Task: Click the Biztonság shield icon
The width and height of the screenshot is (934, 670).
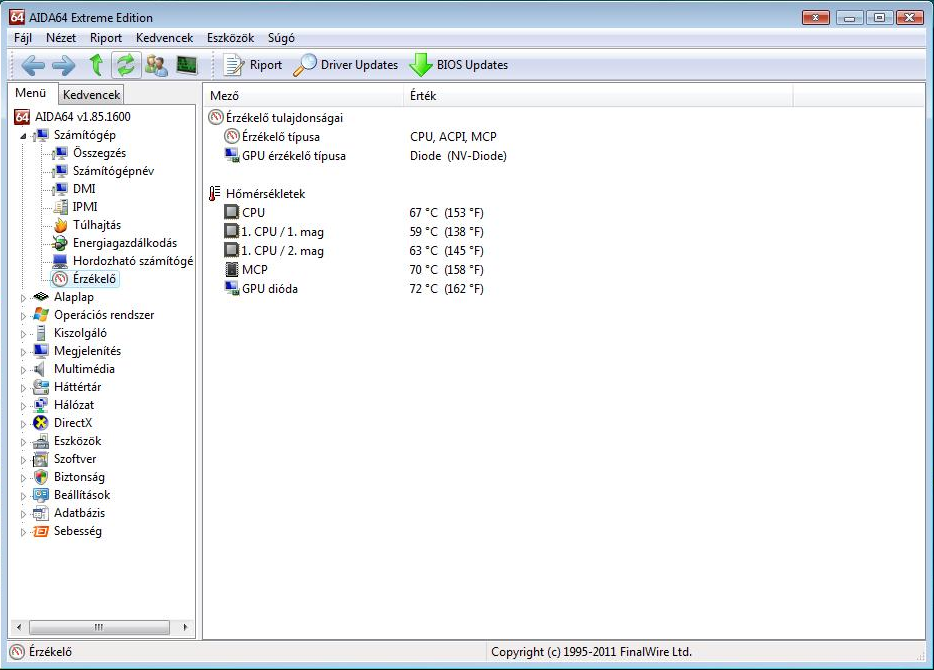Action: [41, 477]
